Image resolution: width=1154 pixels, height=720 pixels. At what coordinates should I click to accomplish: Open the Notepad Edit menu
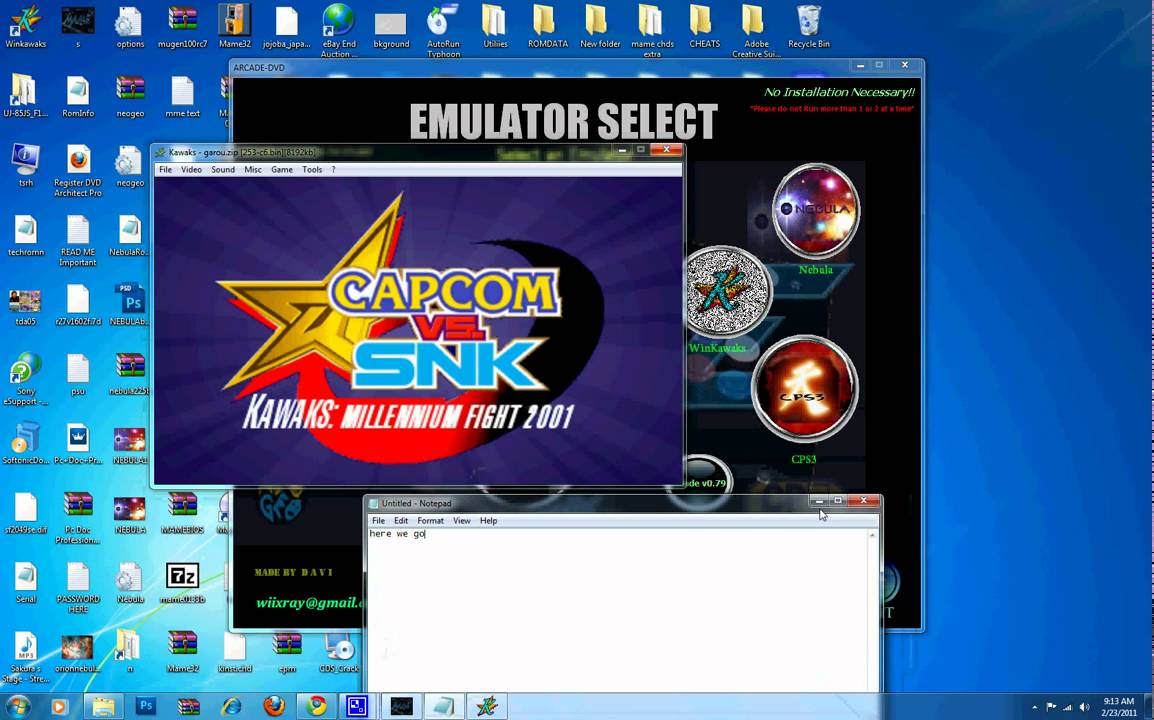point(401,520)
